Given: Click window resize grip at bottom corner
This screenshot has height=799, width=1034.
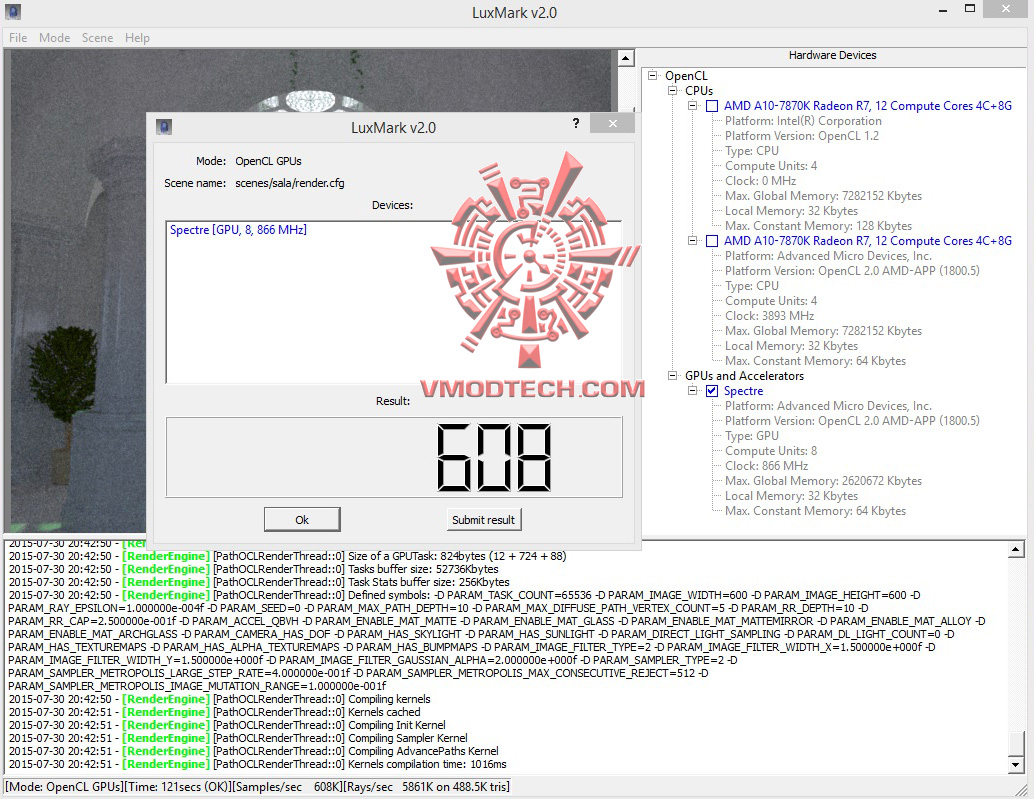Looking at the screenshot, I should click(x=1022, y=789).
